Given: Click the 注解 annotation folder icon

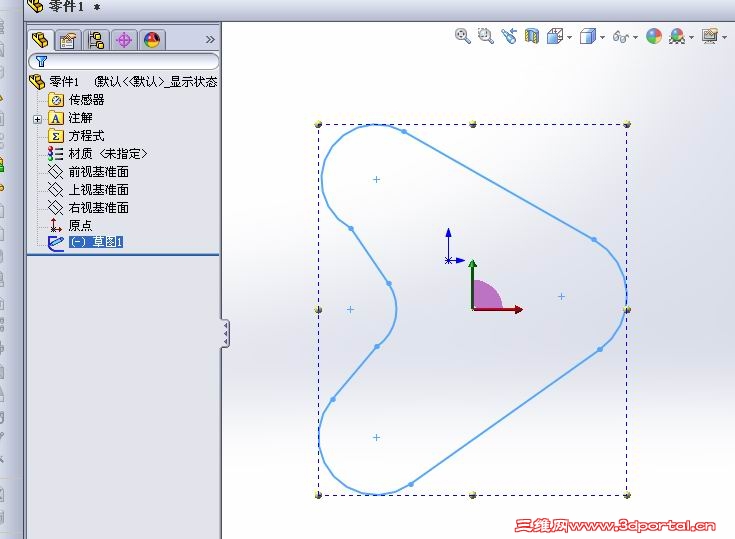Looking at the screenshot, I should [x=56, y=118].
